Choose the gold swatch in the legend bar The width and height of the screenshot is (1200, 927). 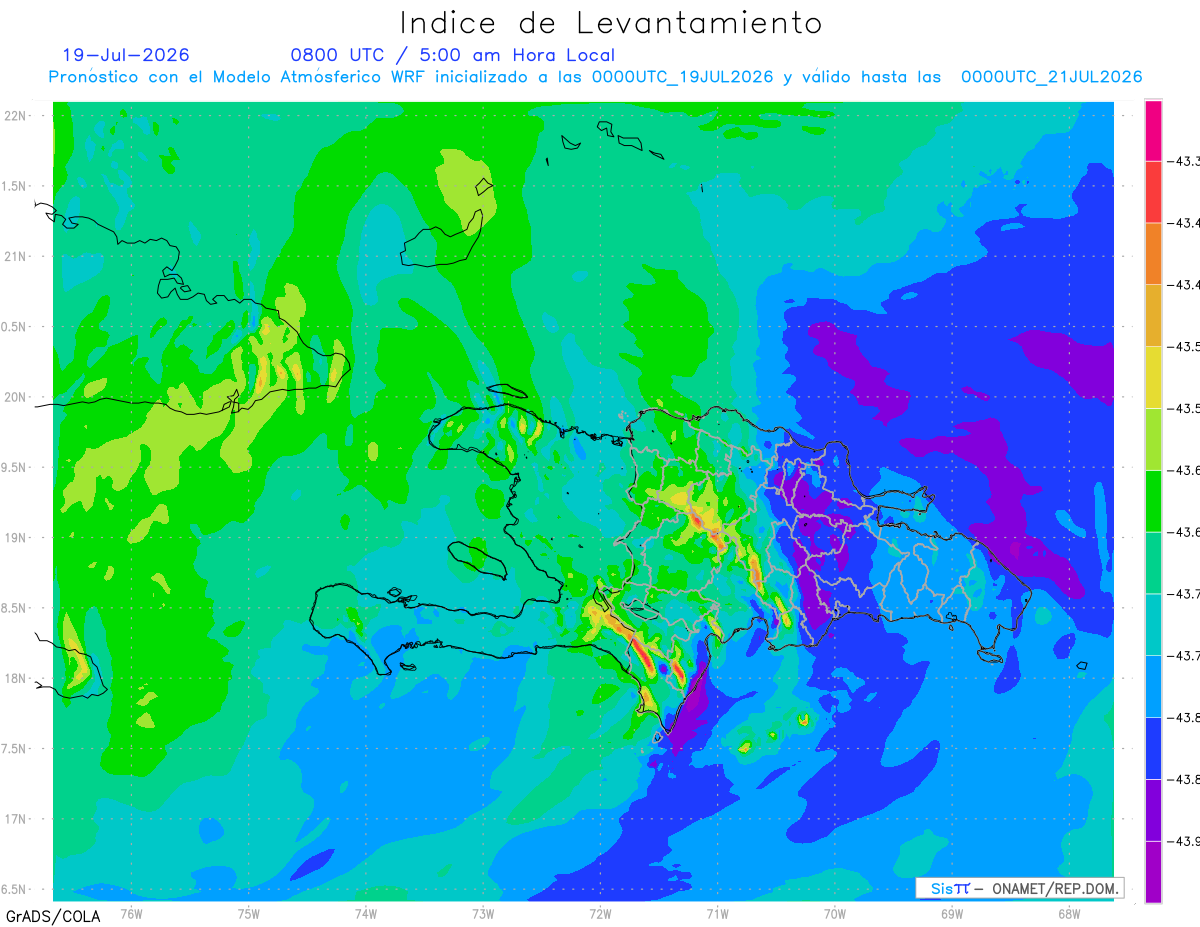[1153, 316]
